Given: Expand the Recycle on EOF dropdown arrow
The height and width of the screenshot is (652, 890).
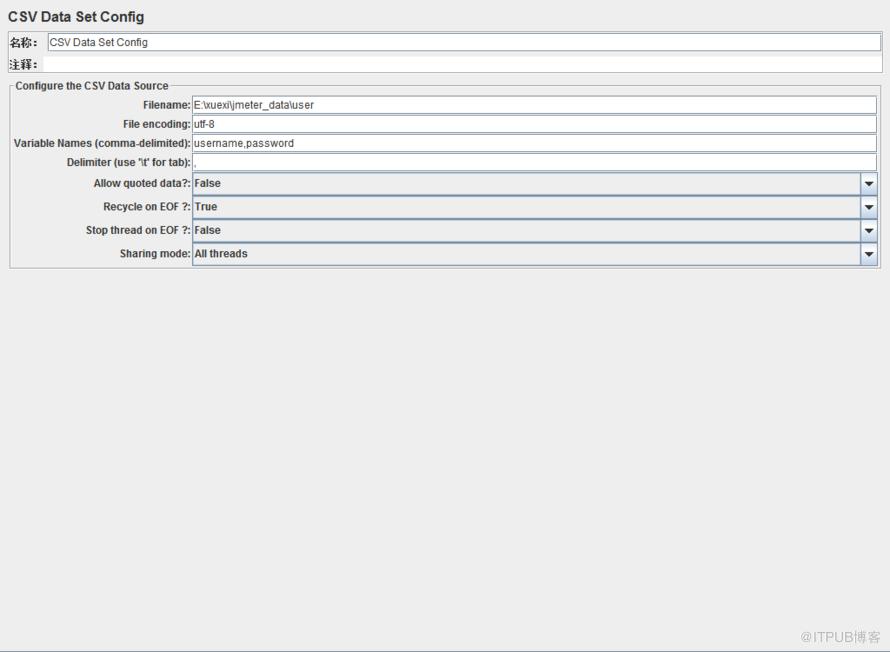Looking at the screenshot, I should (x=868, y=207).
